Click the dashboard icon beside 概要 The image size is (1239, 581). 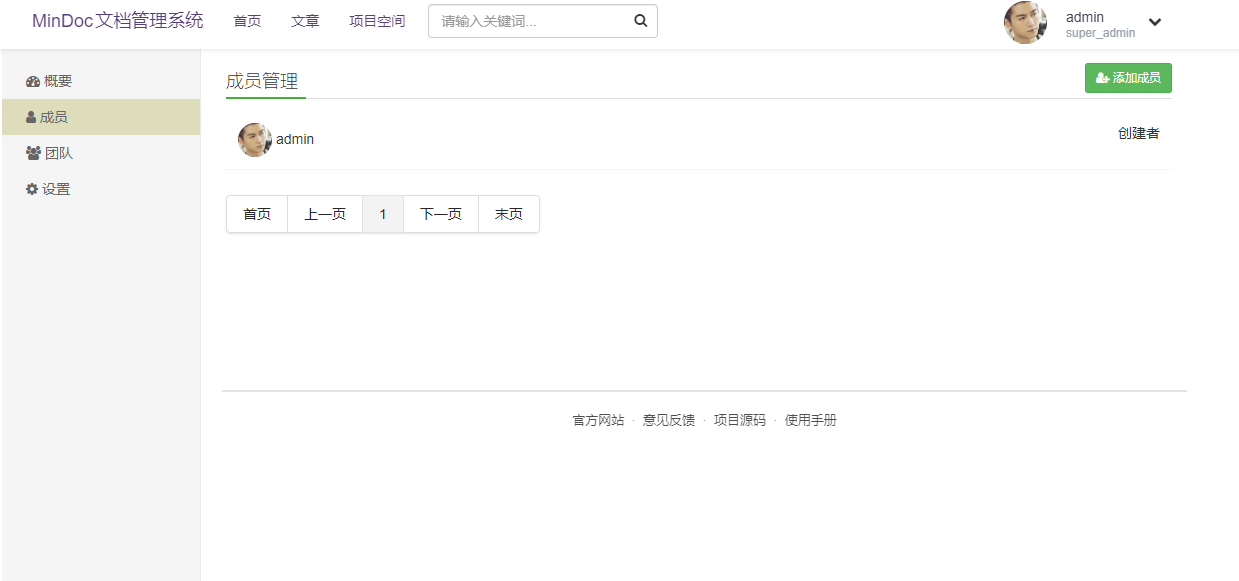coord(33,82)
